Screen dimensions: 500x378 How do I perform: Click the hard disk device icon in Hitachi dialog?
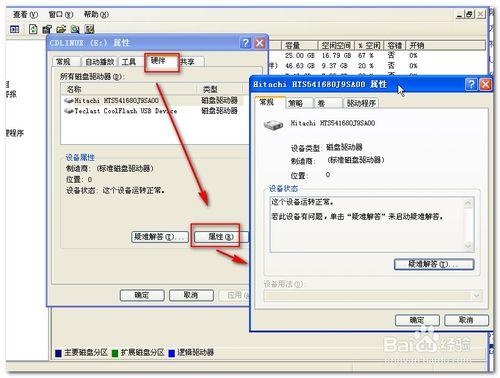273,125
